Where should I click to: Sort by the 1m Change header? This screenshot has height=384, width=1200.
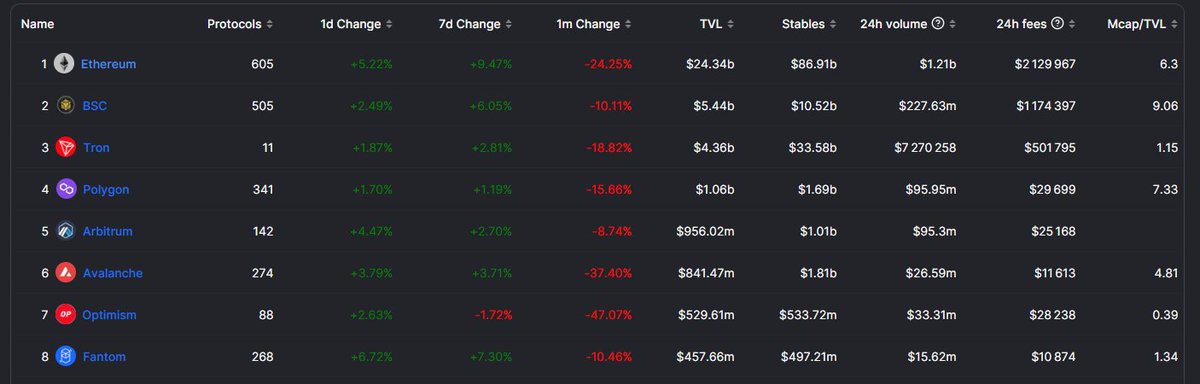point(594,23)
